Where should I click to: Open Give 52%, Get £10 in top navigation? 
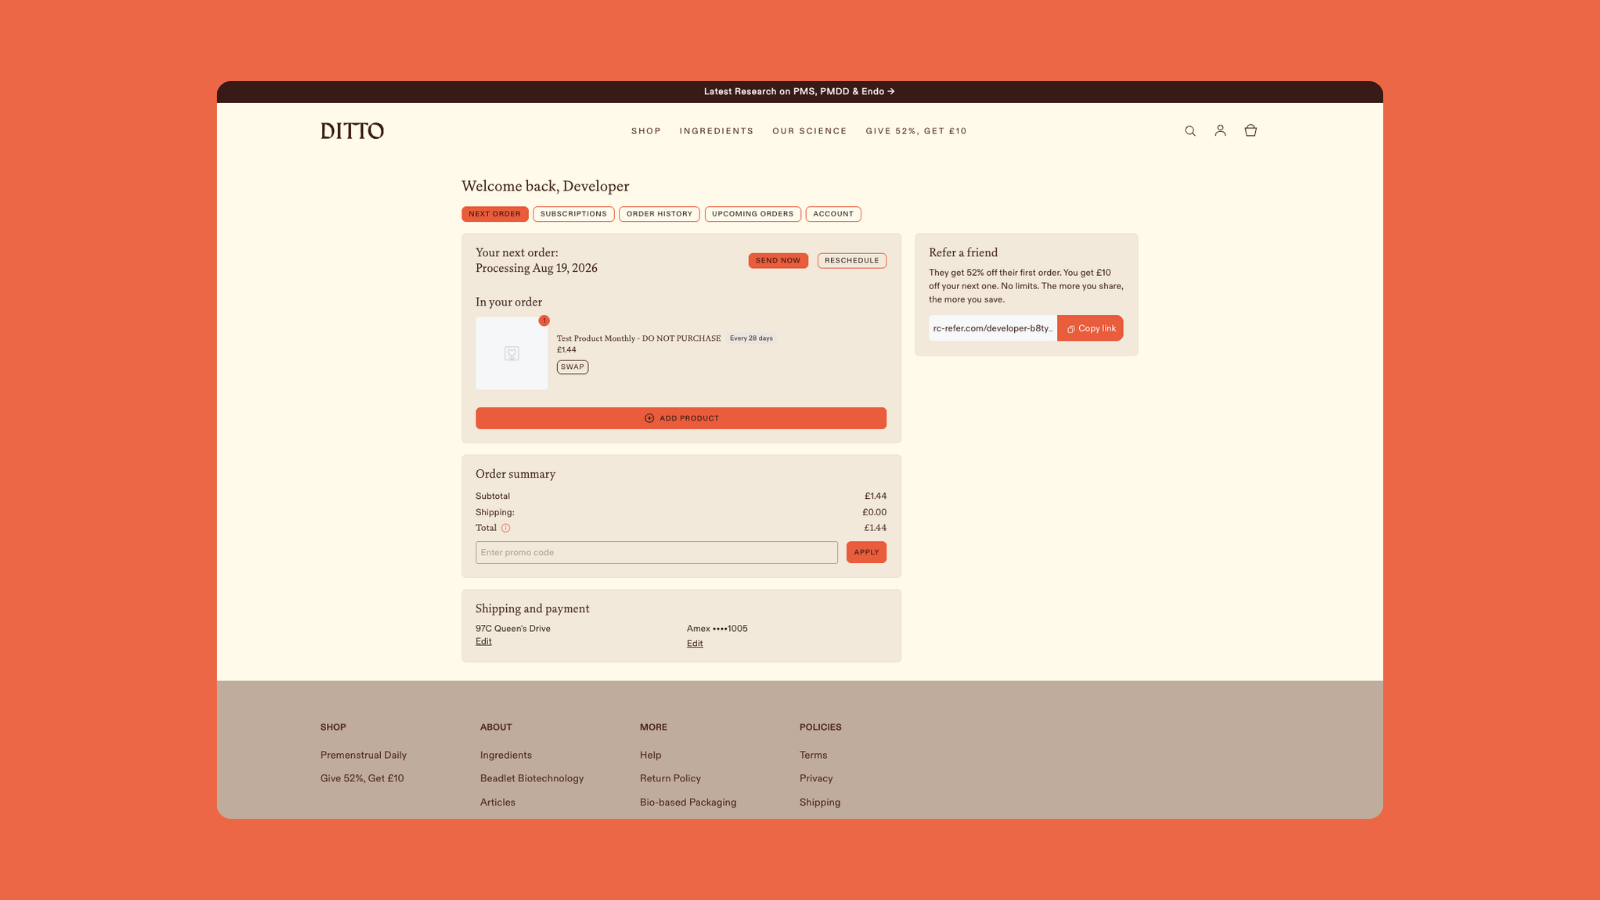coord(916,131)
